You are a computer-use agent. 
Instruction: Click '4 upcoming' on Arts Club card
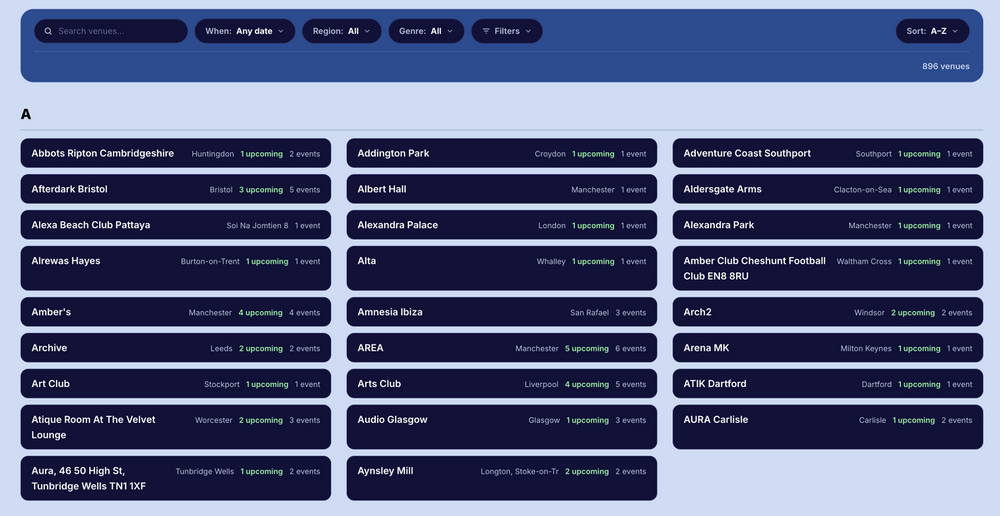click(587, 385)
